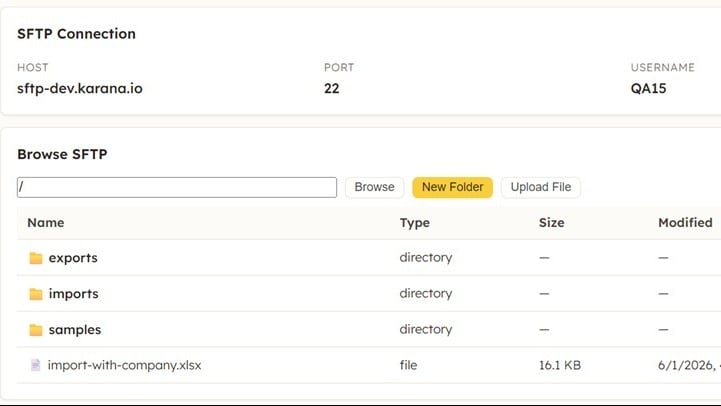Click the Size column header
Image resolution: width=721 pixels, height=406 pixels.
551,223
